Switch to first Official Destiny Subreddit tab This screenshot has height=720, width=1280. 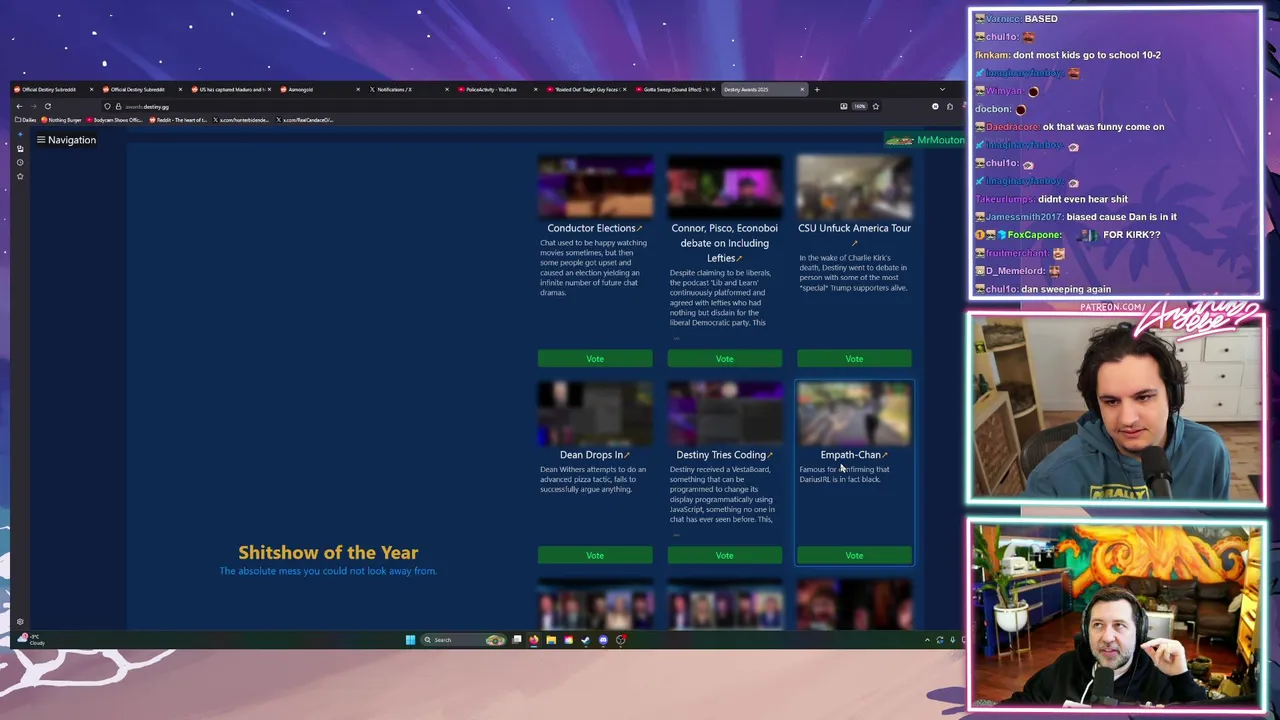point(53,90)
